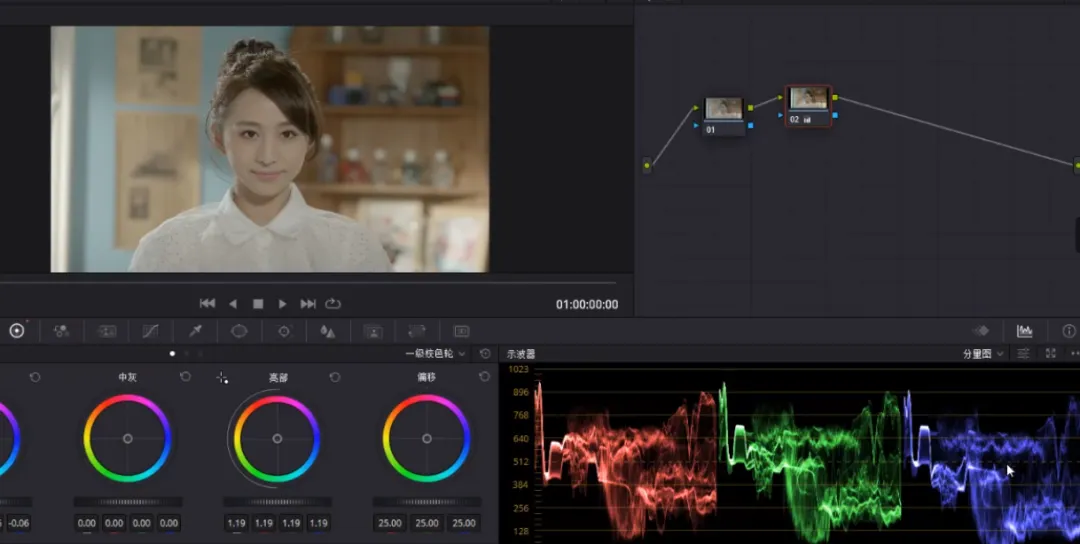The image size is (1080, 544).
Task: Click the 中灰 red value field
Action: [x=114, y=523]
